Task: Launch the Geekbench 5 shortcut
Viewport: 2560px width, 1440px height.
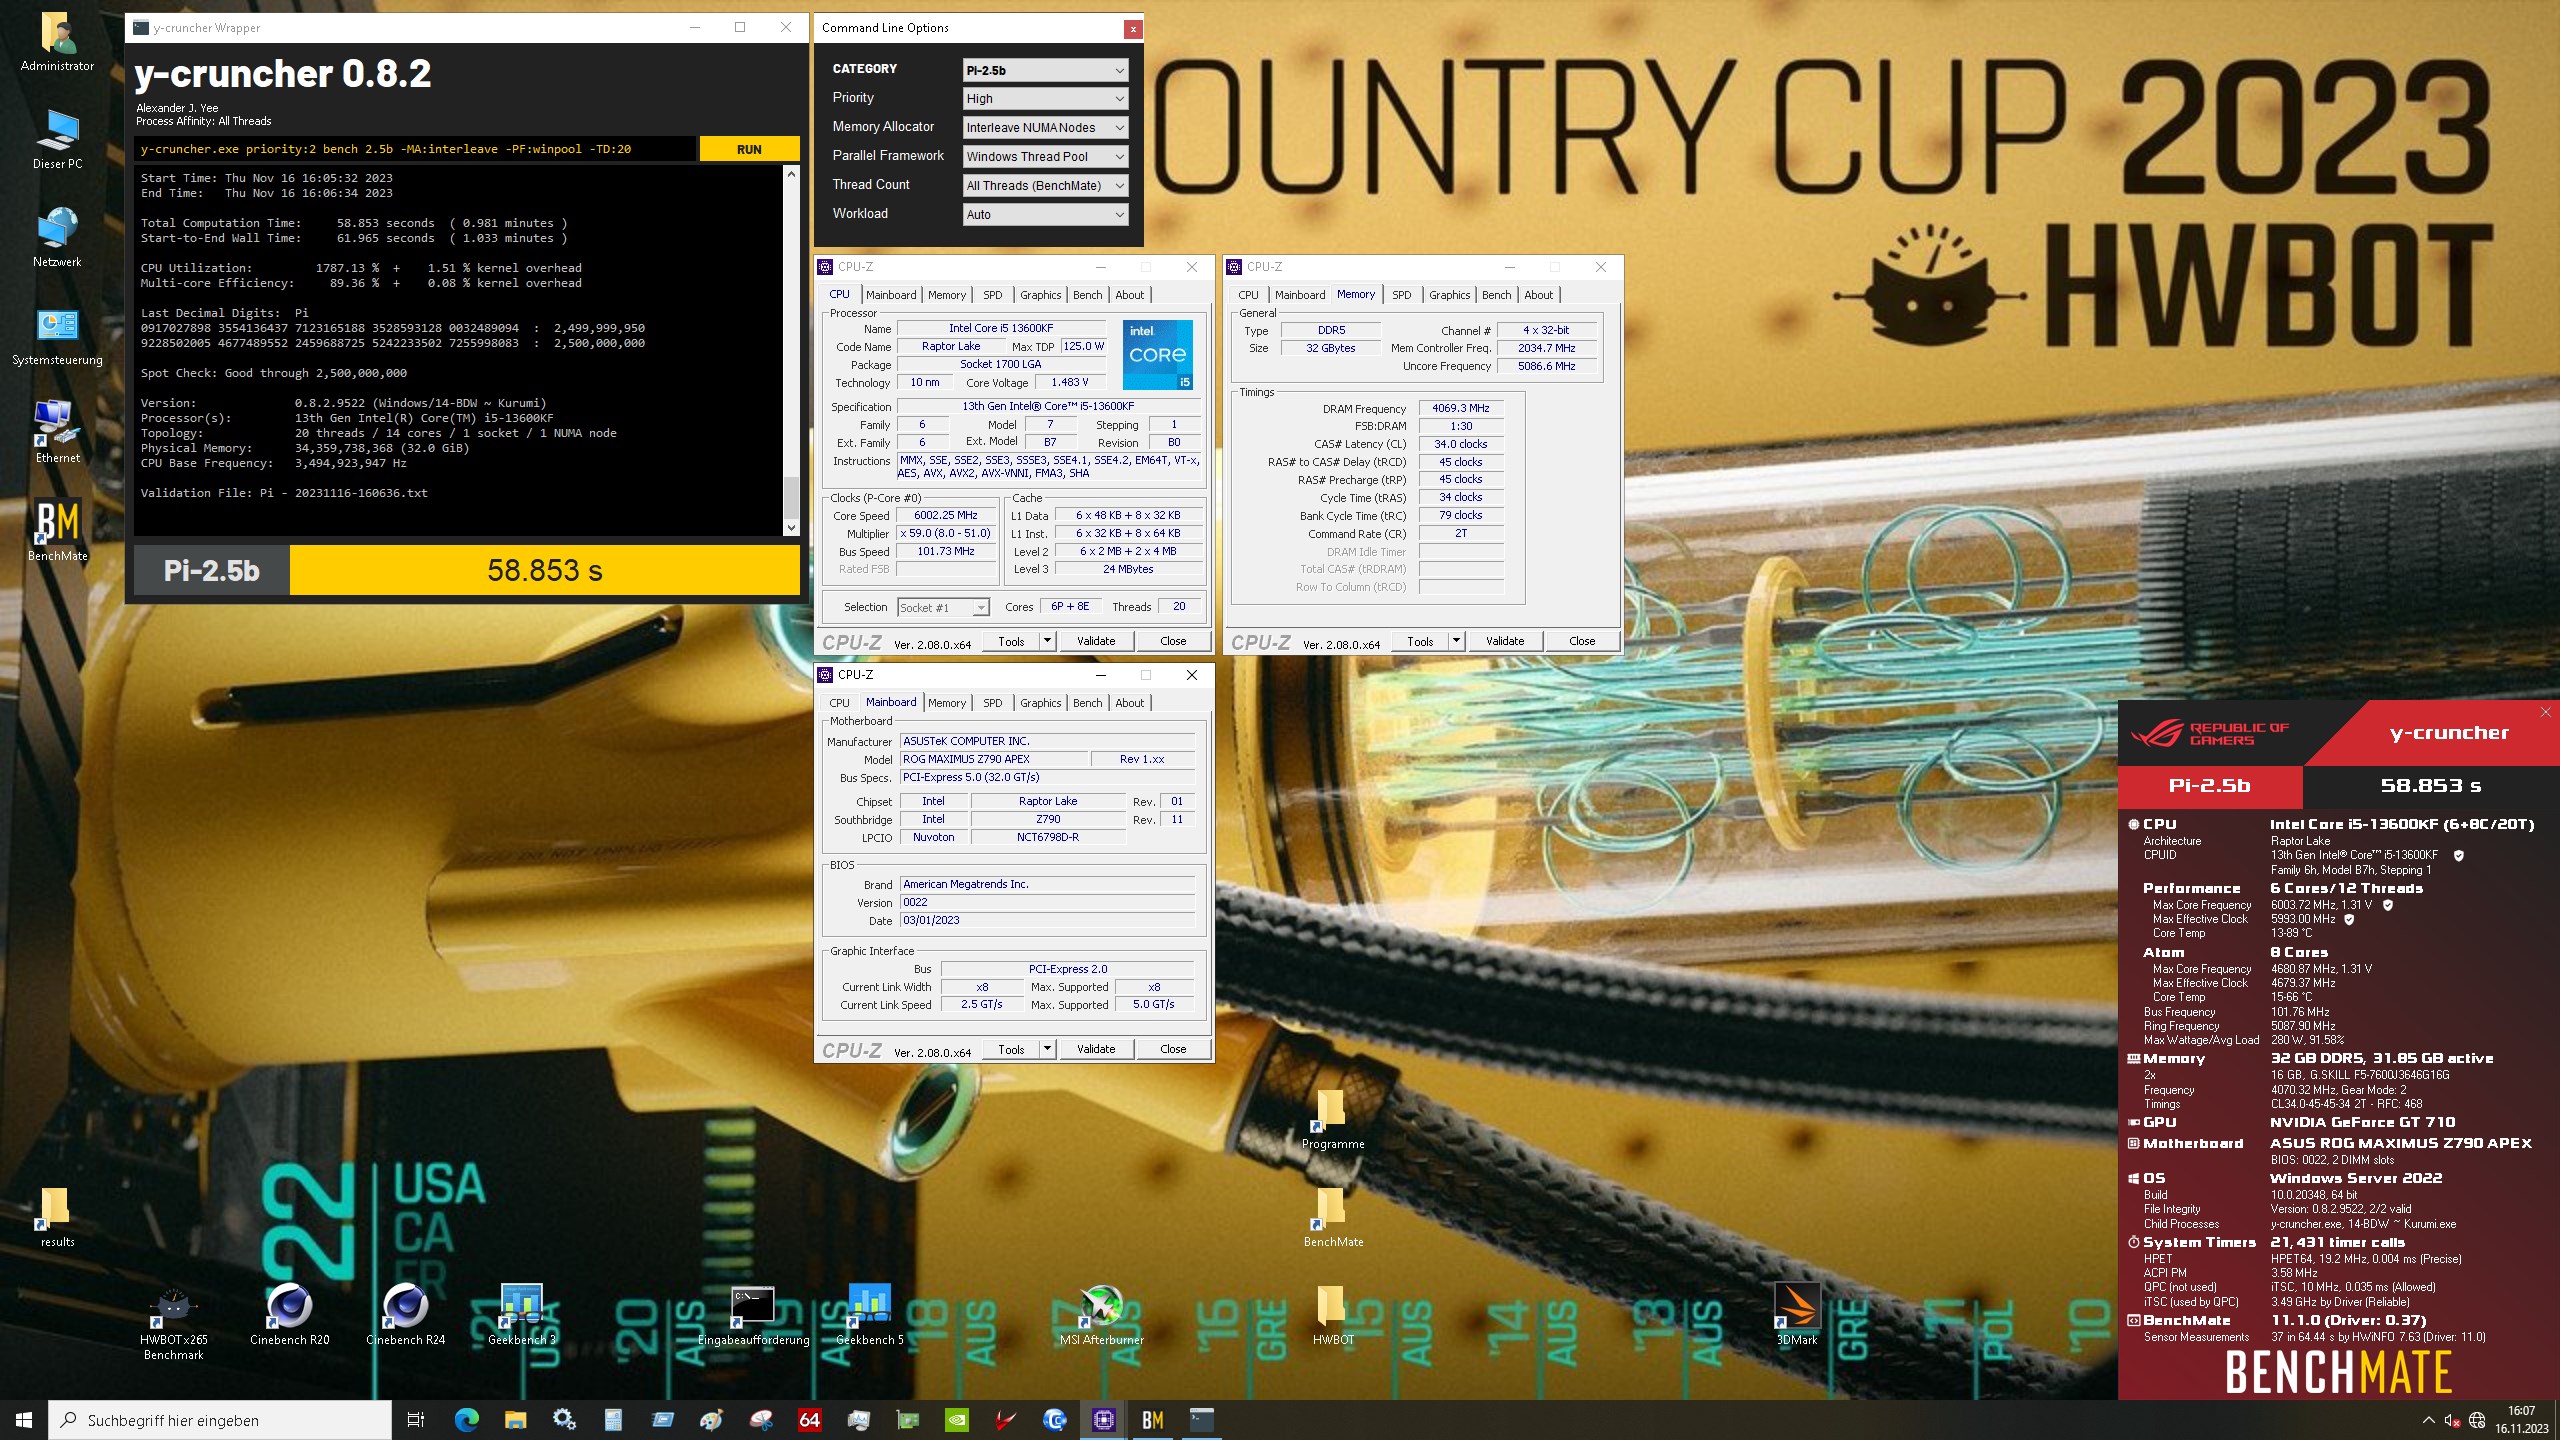Action: tap(869, 1316)
